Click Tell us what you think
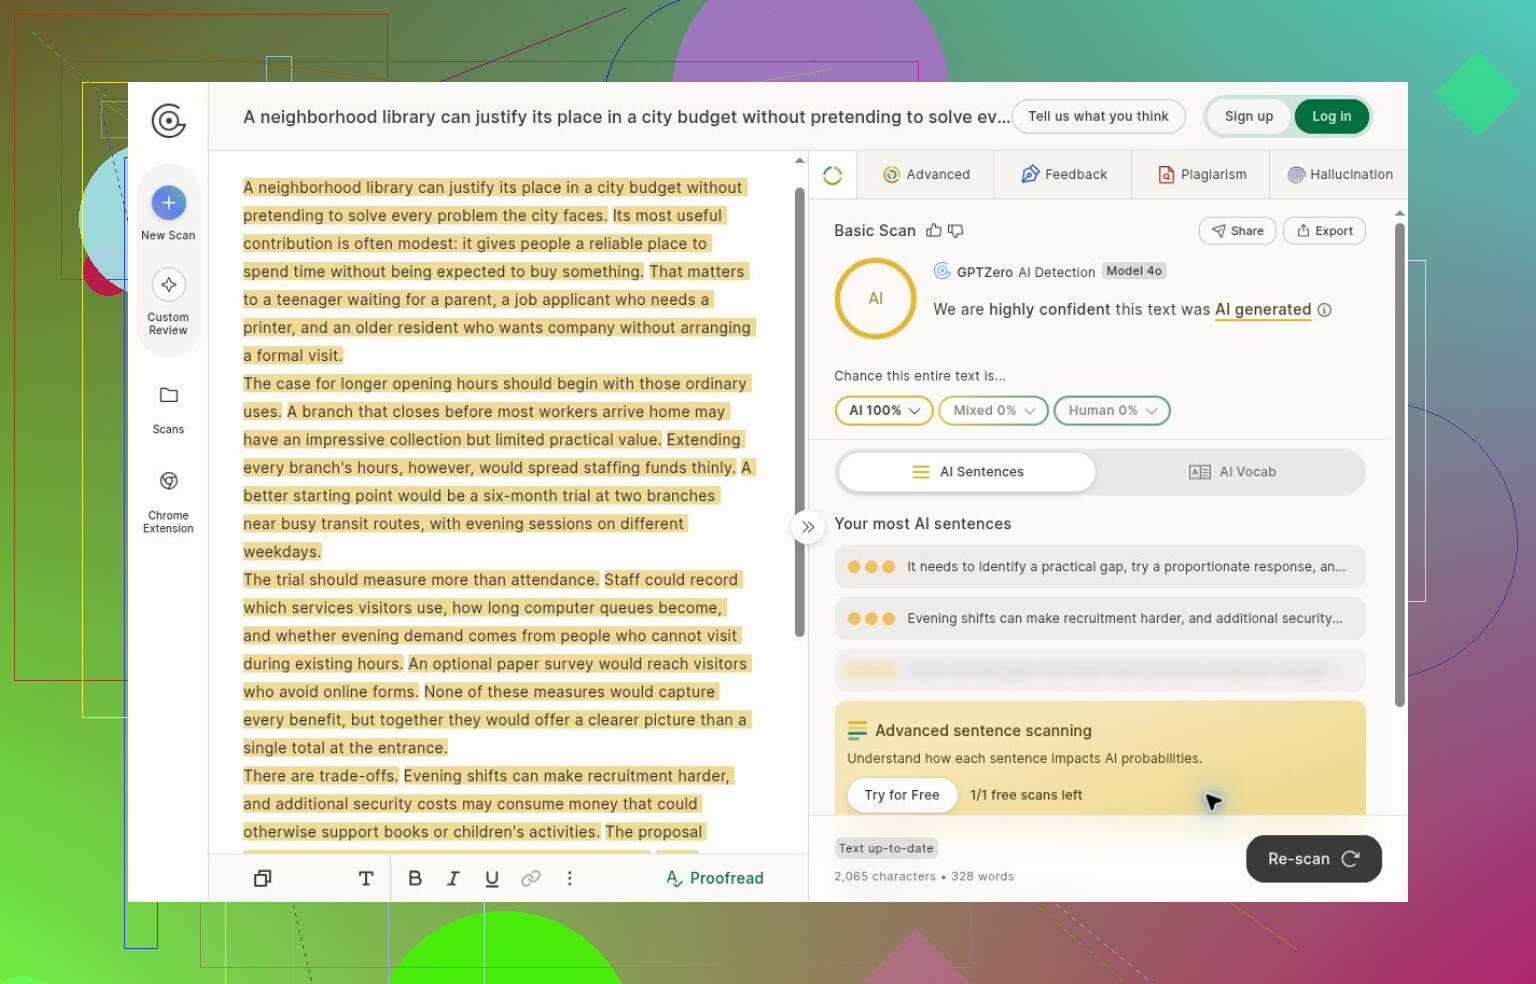Screen dimensions: 1536x984 coord(1098,117)
